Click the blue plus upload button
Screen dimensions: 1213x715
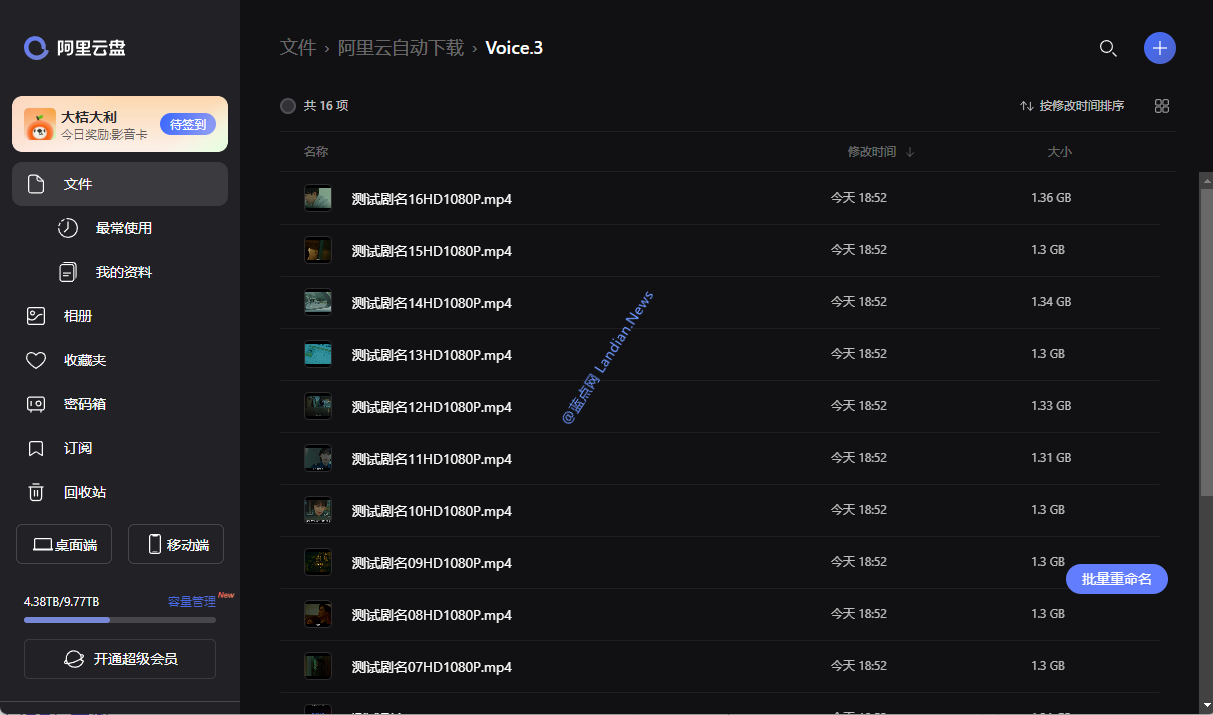(1160, 48)
